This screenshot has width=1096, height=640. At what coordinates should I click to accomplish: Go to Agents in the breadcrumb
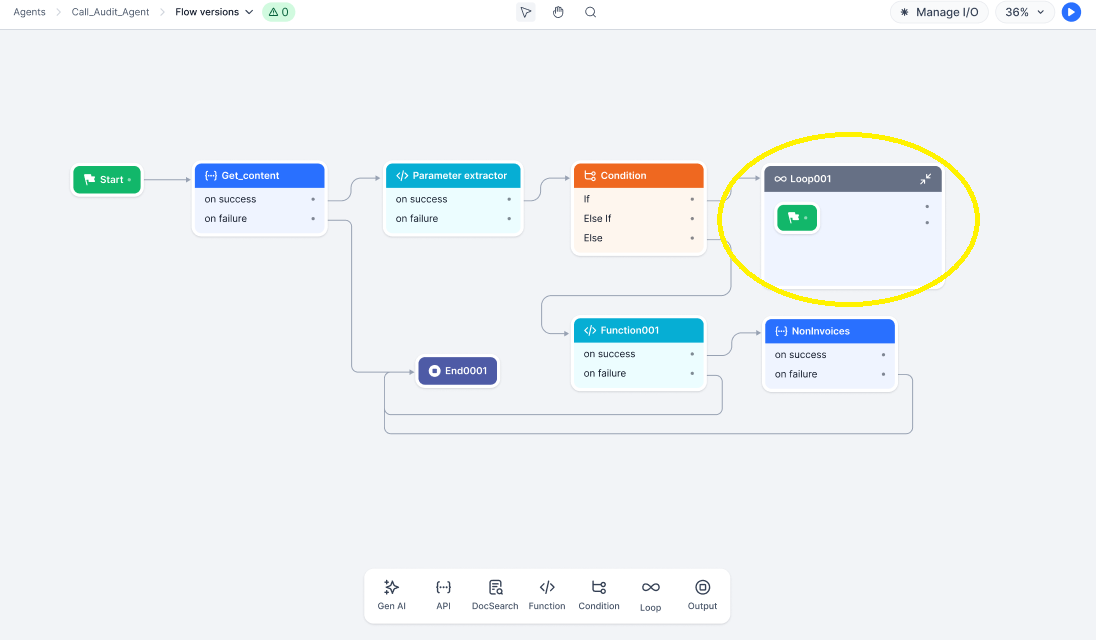point(28,12)
